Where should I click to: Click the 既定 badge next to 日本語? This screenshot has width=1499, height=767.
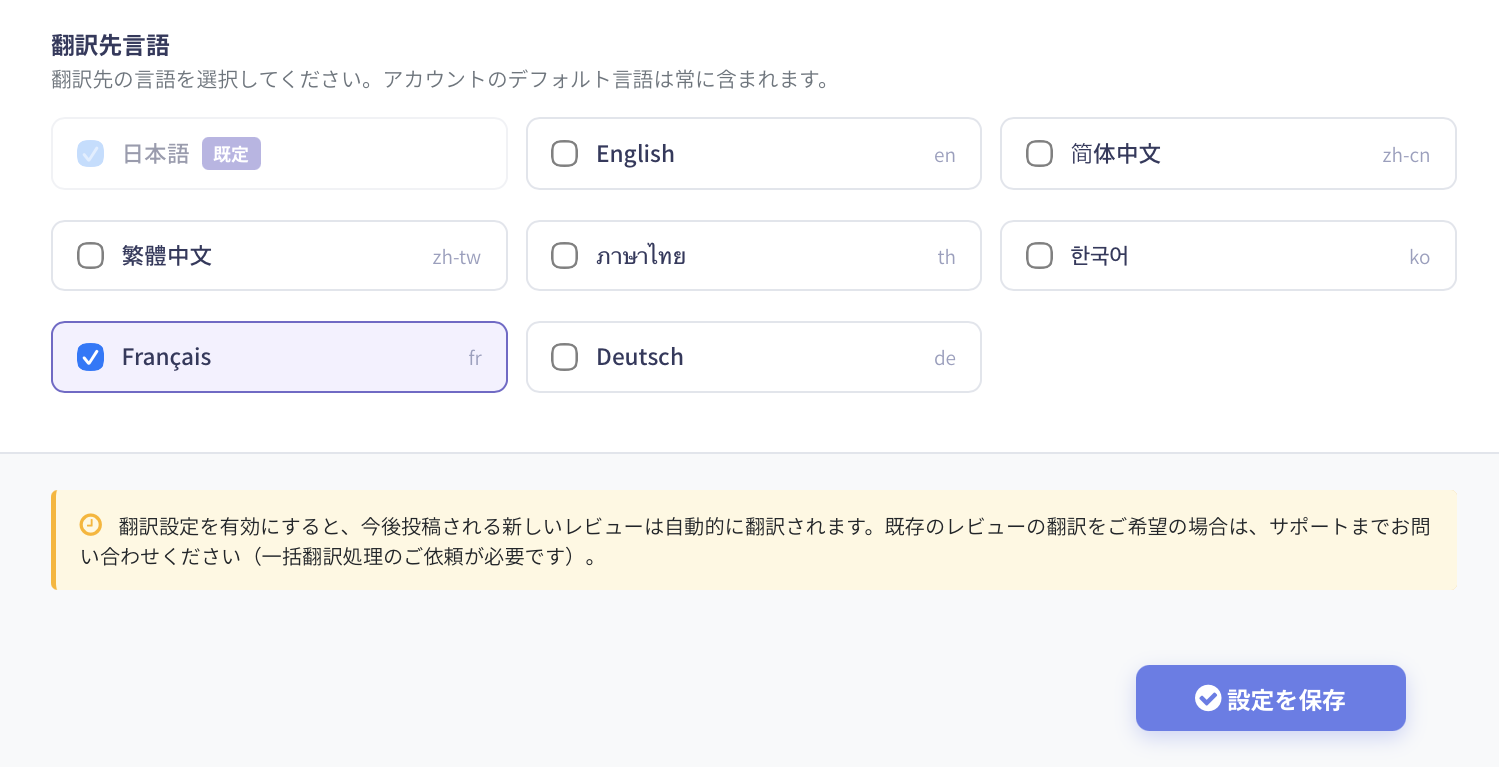(231, 154)
